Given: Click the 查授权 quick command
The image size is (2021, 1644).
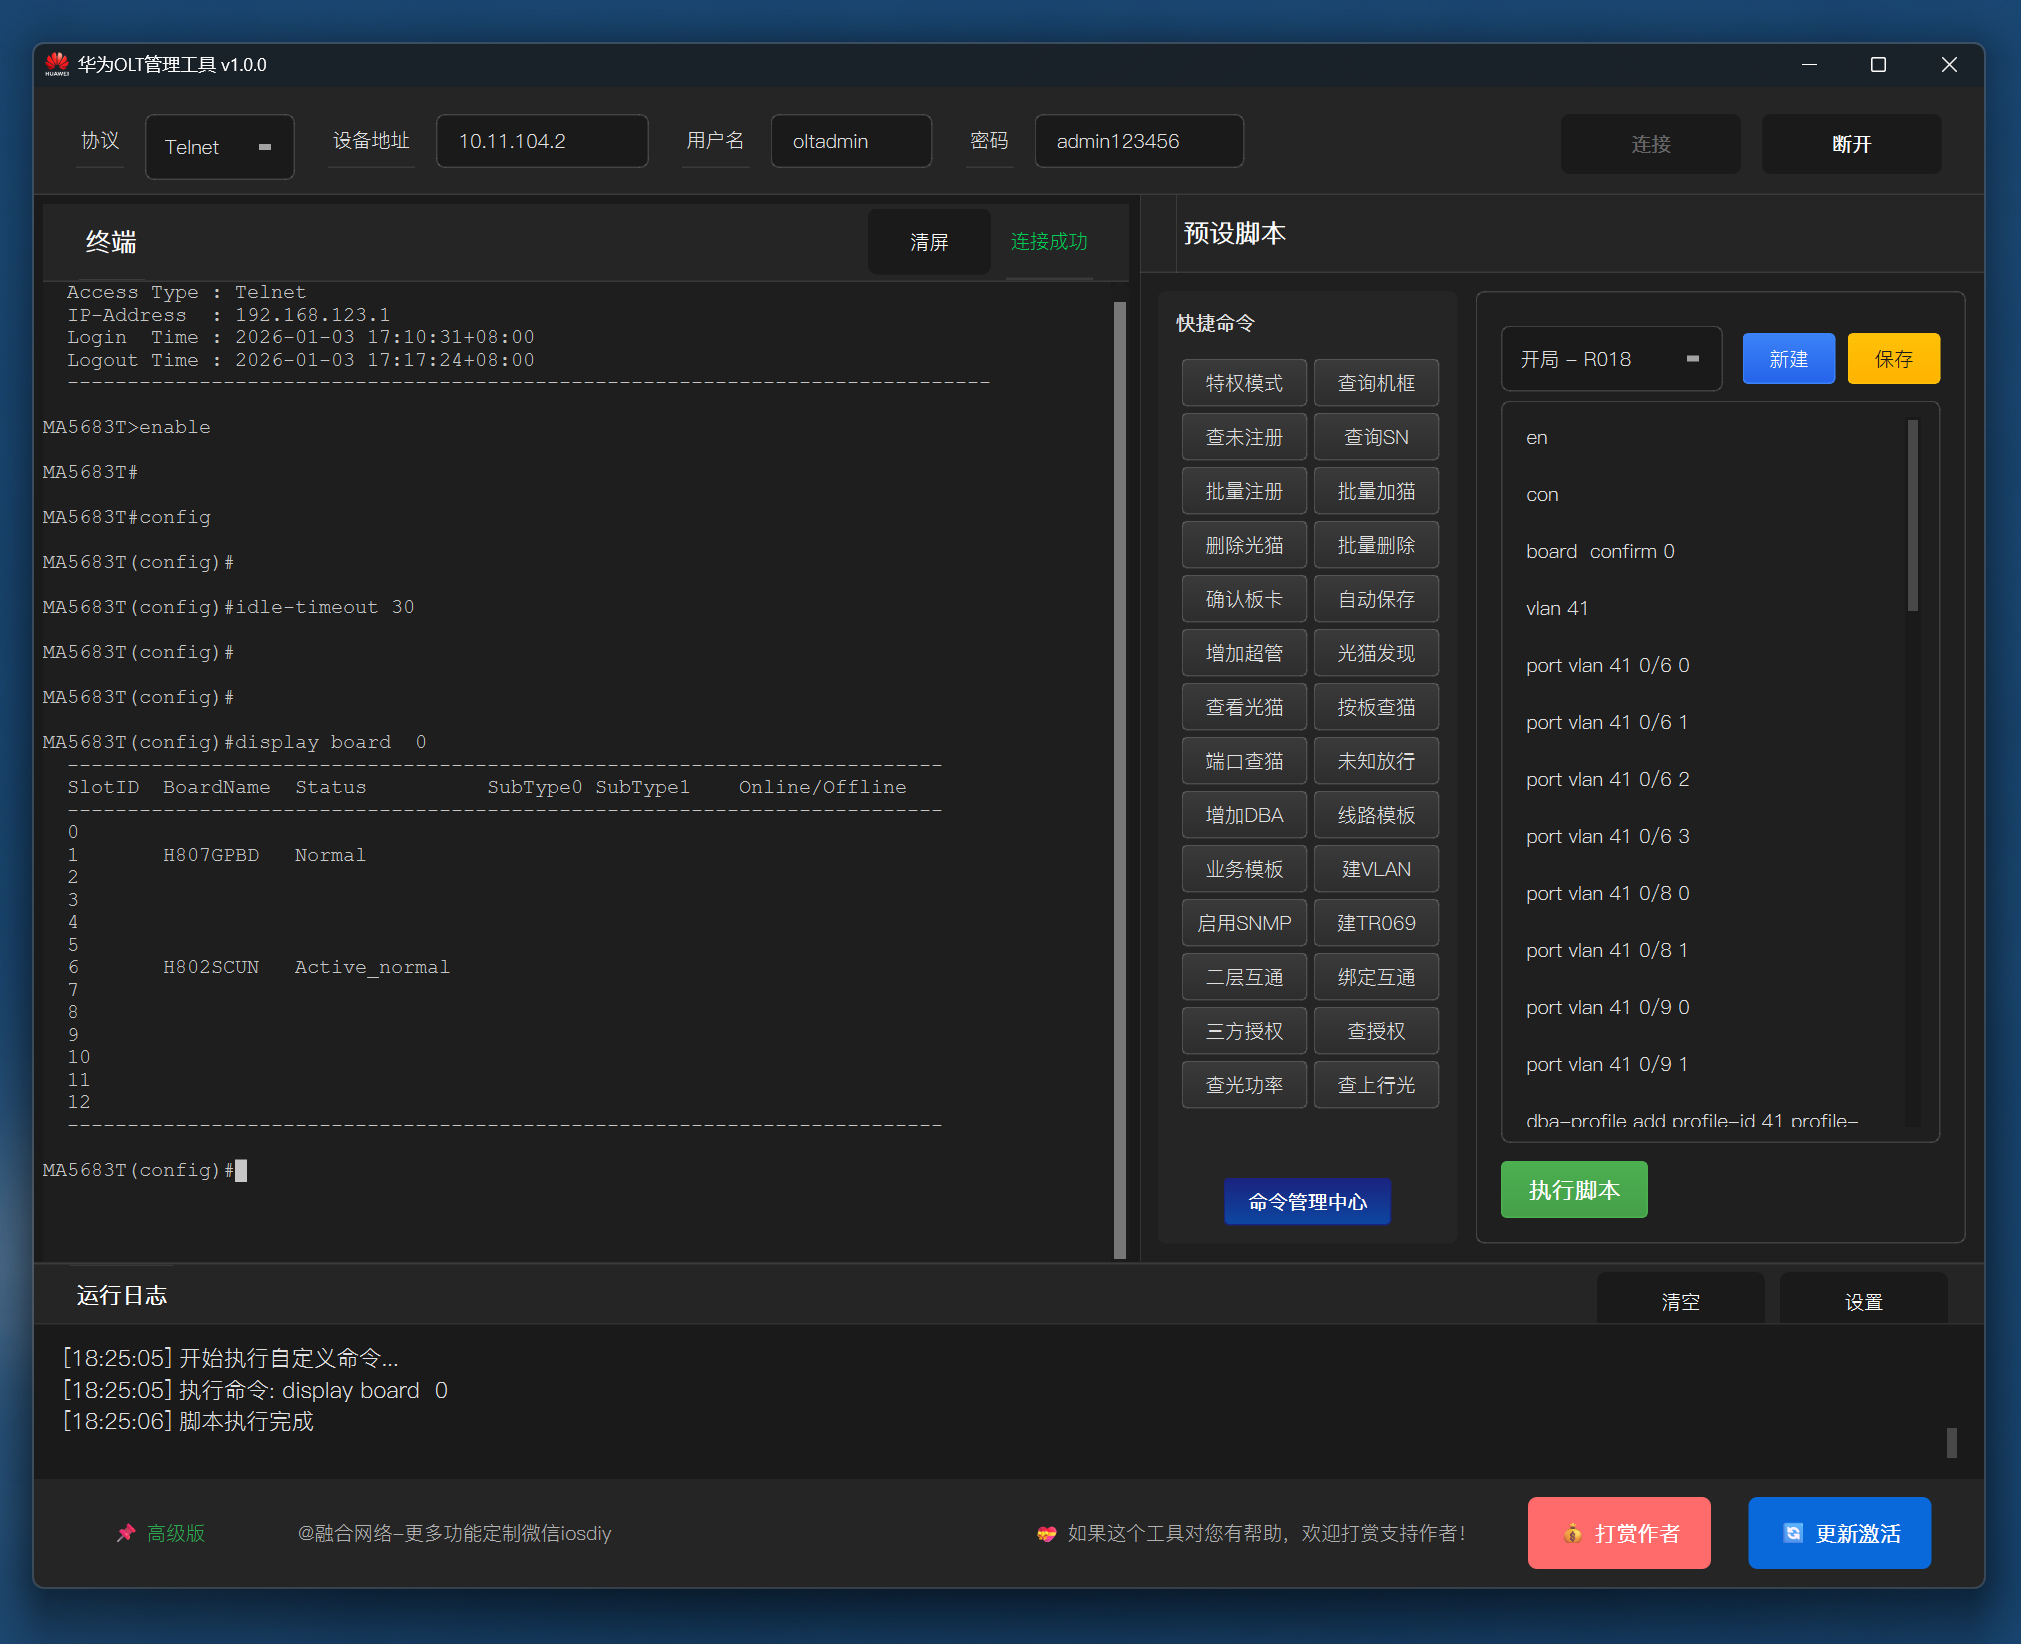Looking at the screenshot, I should pyautogui.click(x=1376, y=1031).
